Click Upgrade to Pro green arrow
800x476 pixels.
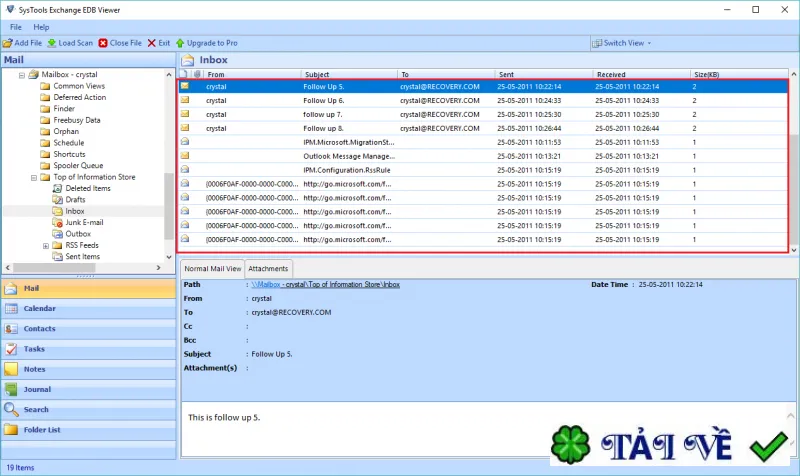coord(180,43)
